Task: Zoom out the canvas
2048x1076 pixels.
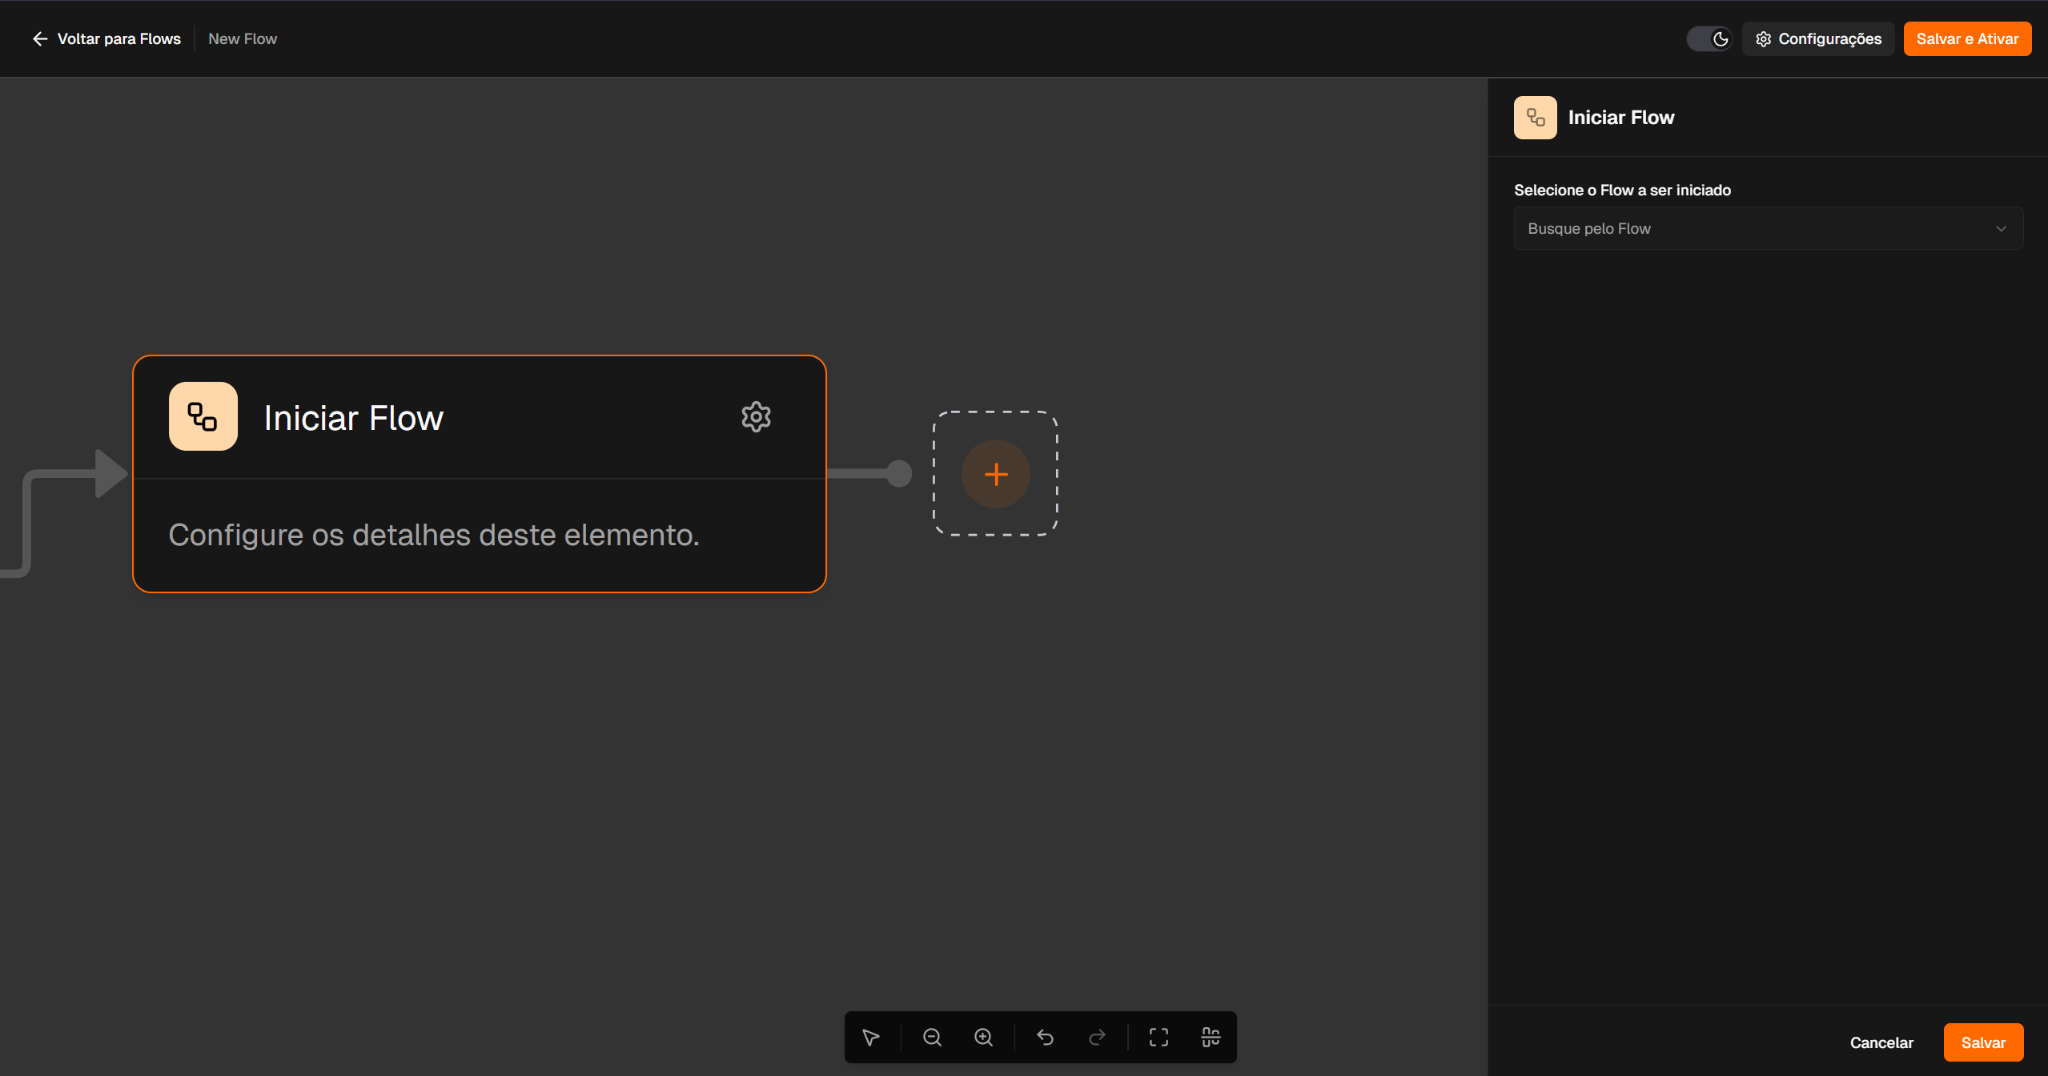Action: point(932,1037)
